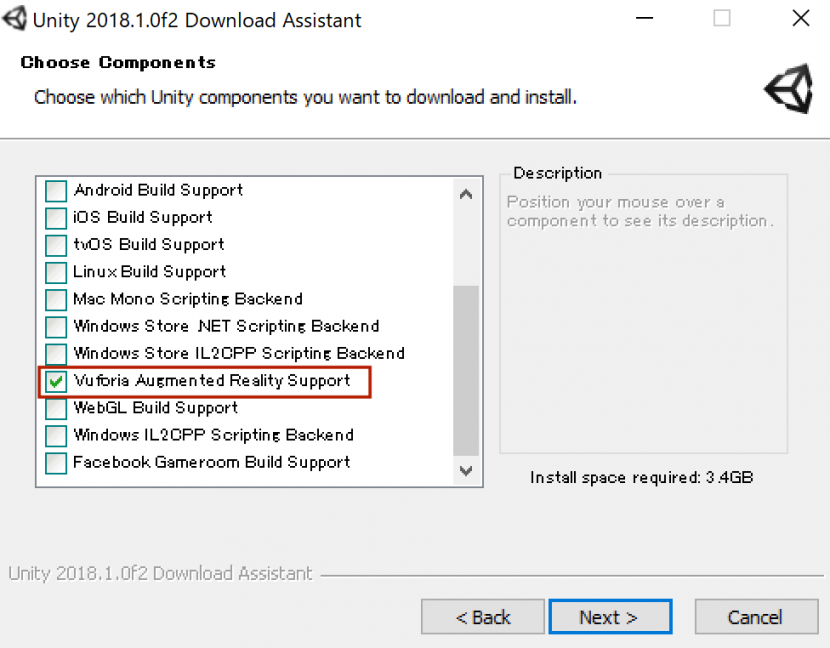Tick the tvOS Build Support checkbox

[x=57, y=245]
